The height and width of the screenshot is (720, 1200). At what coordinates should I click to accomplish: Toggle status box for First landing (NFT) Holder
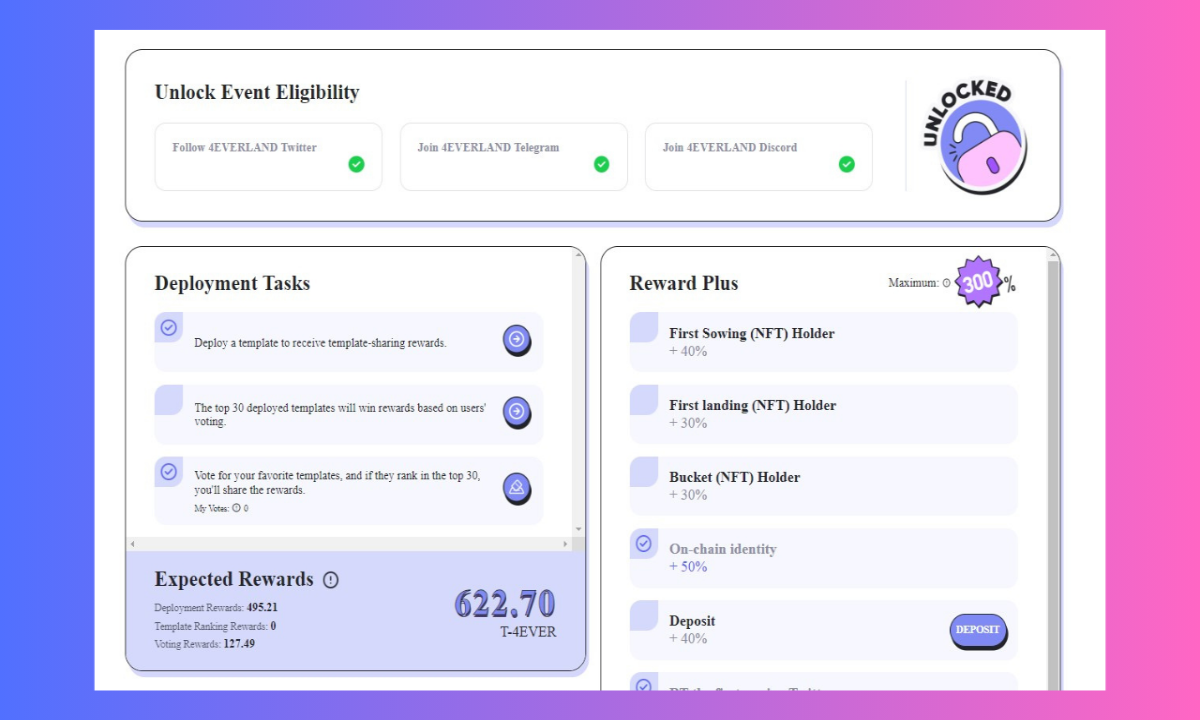pyautogui.click(x=644, y=399)
